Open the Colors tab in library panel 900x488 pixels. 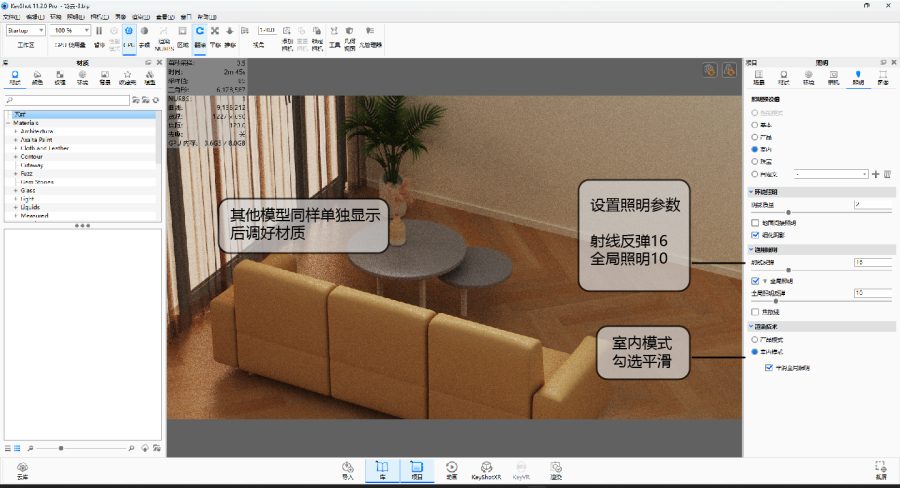pos(38,78)
